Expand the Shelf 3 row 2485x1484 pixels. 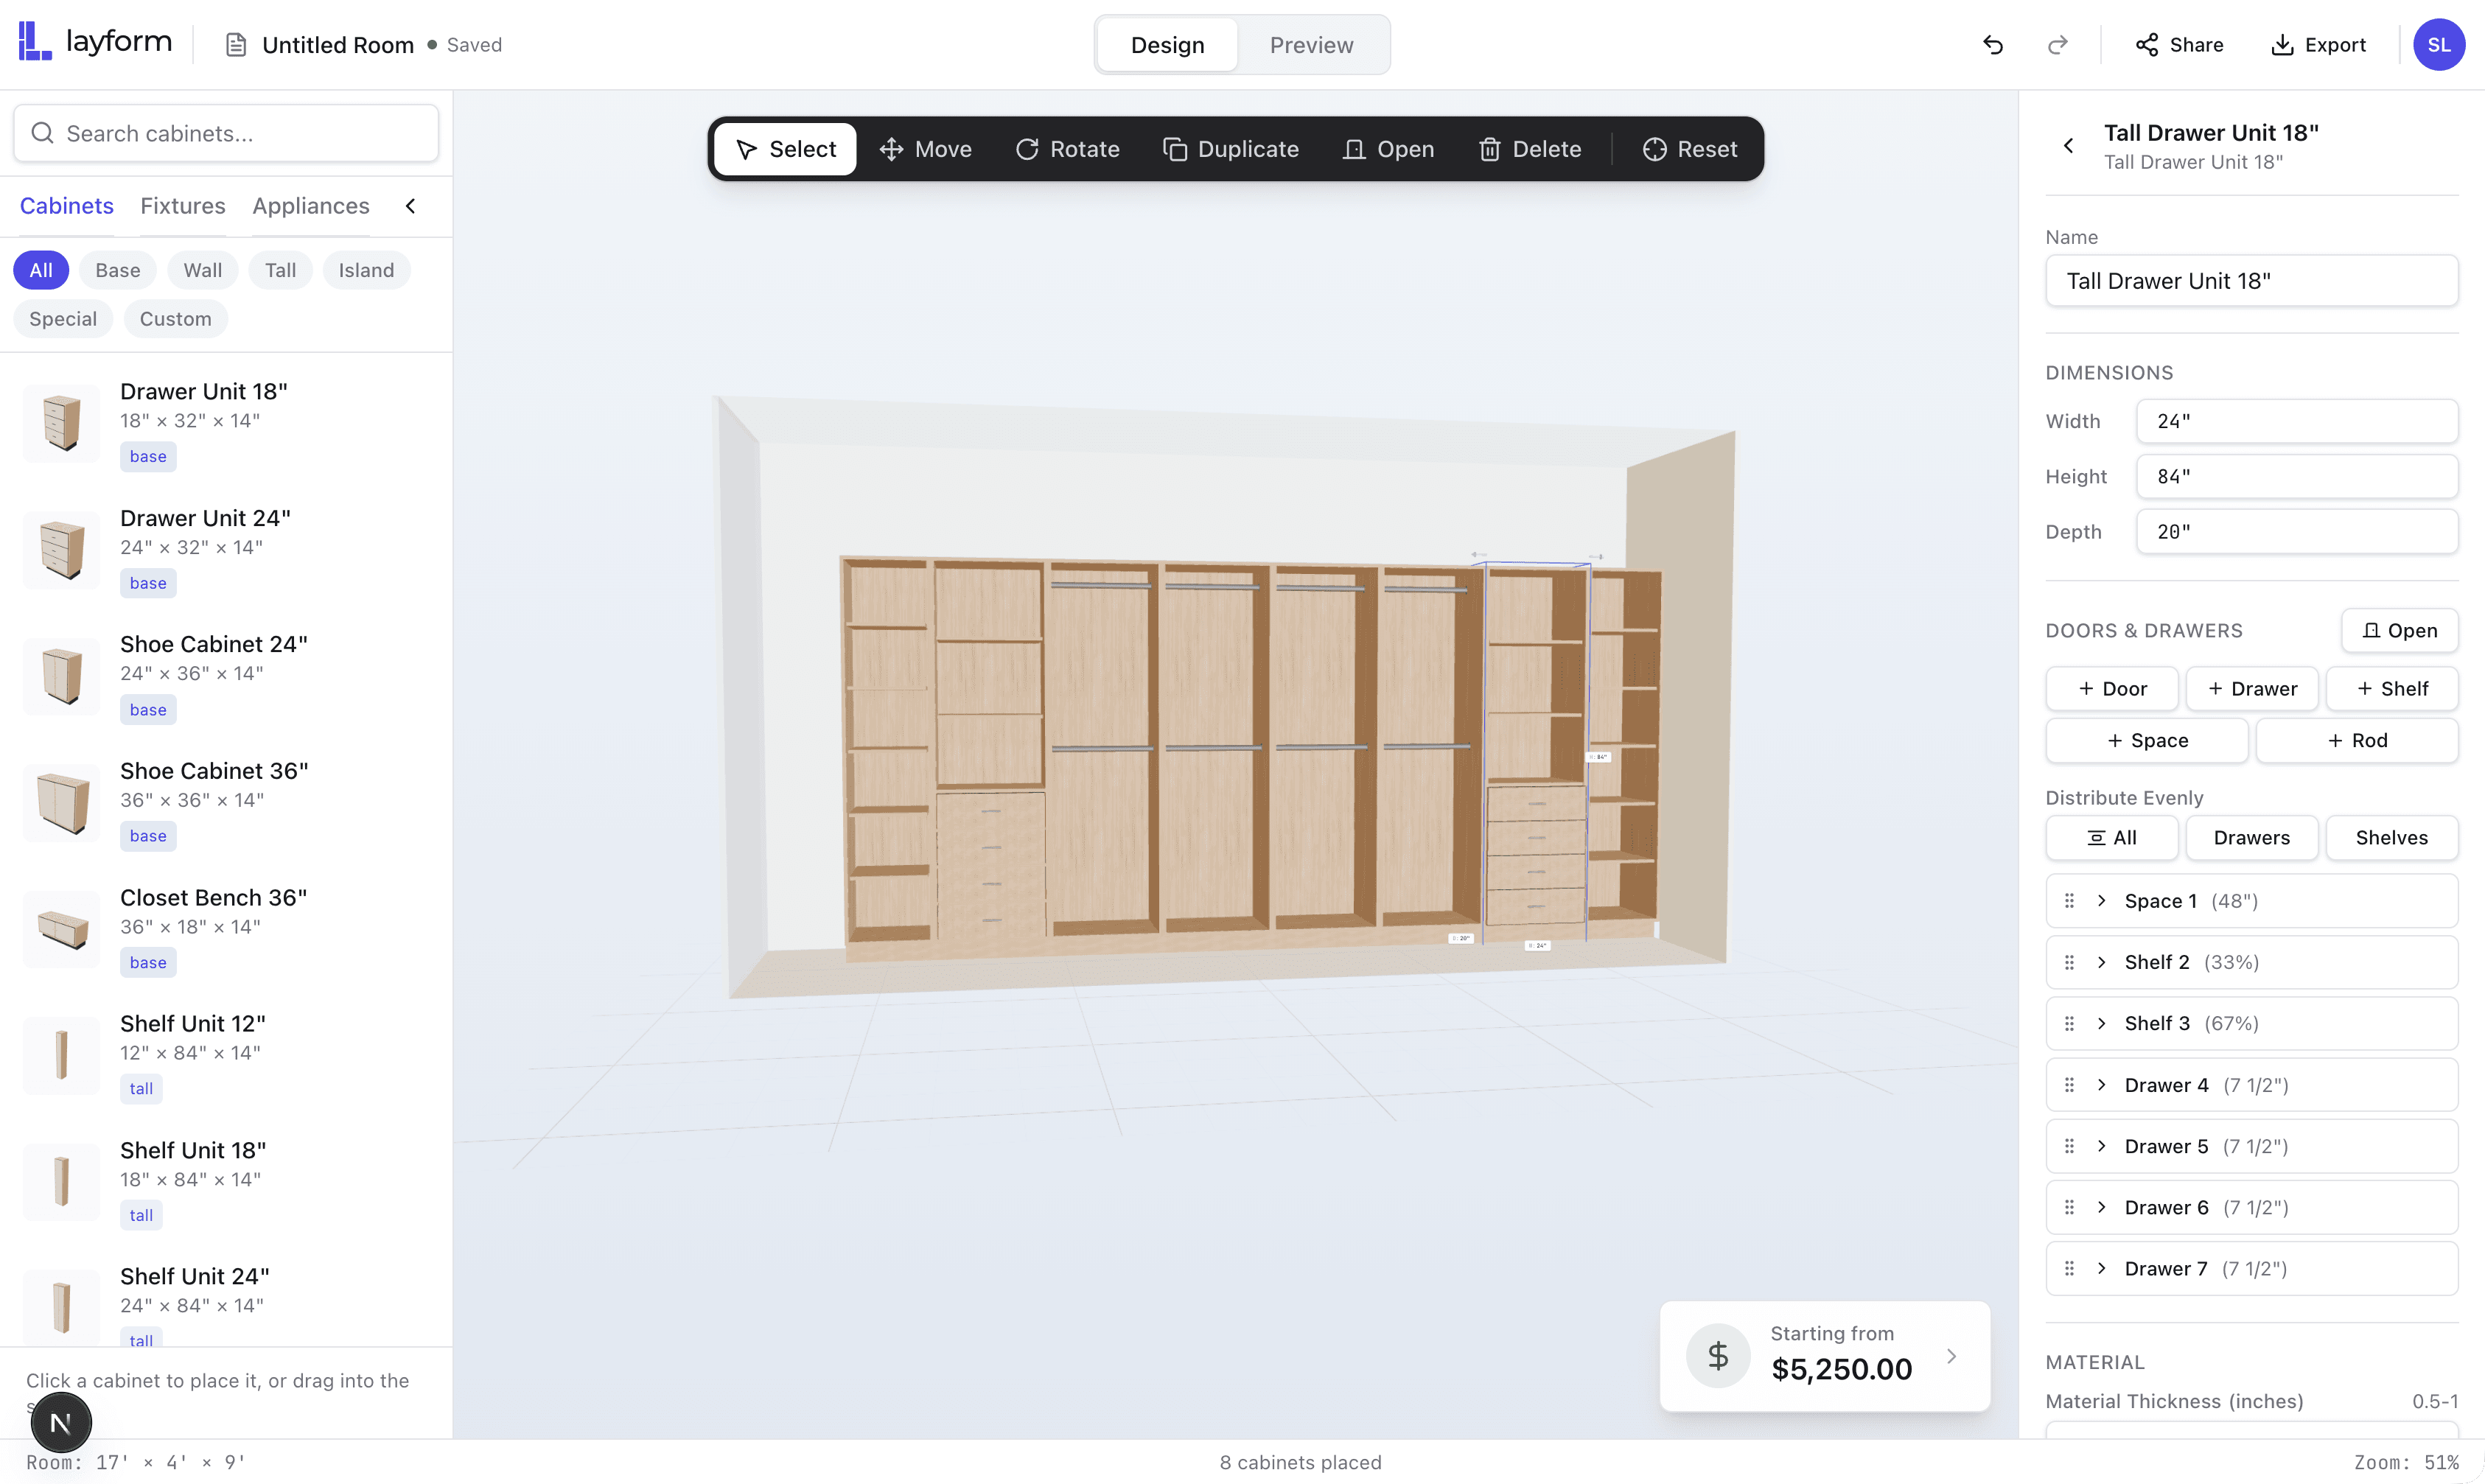[2101, 1023]
